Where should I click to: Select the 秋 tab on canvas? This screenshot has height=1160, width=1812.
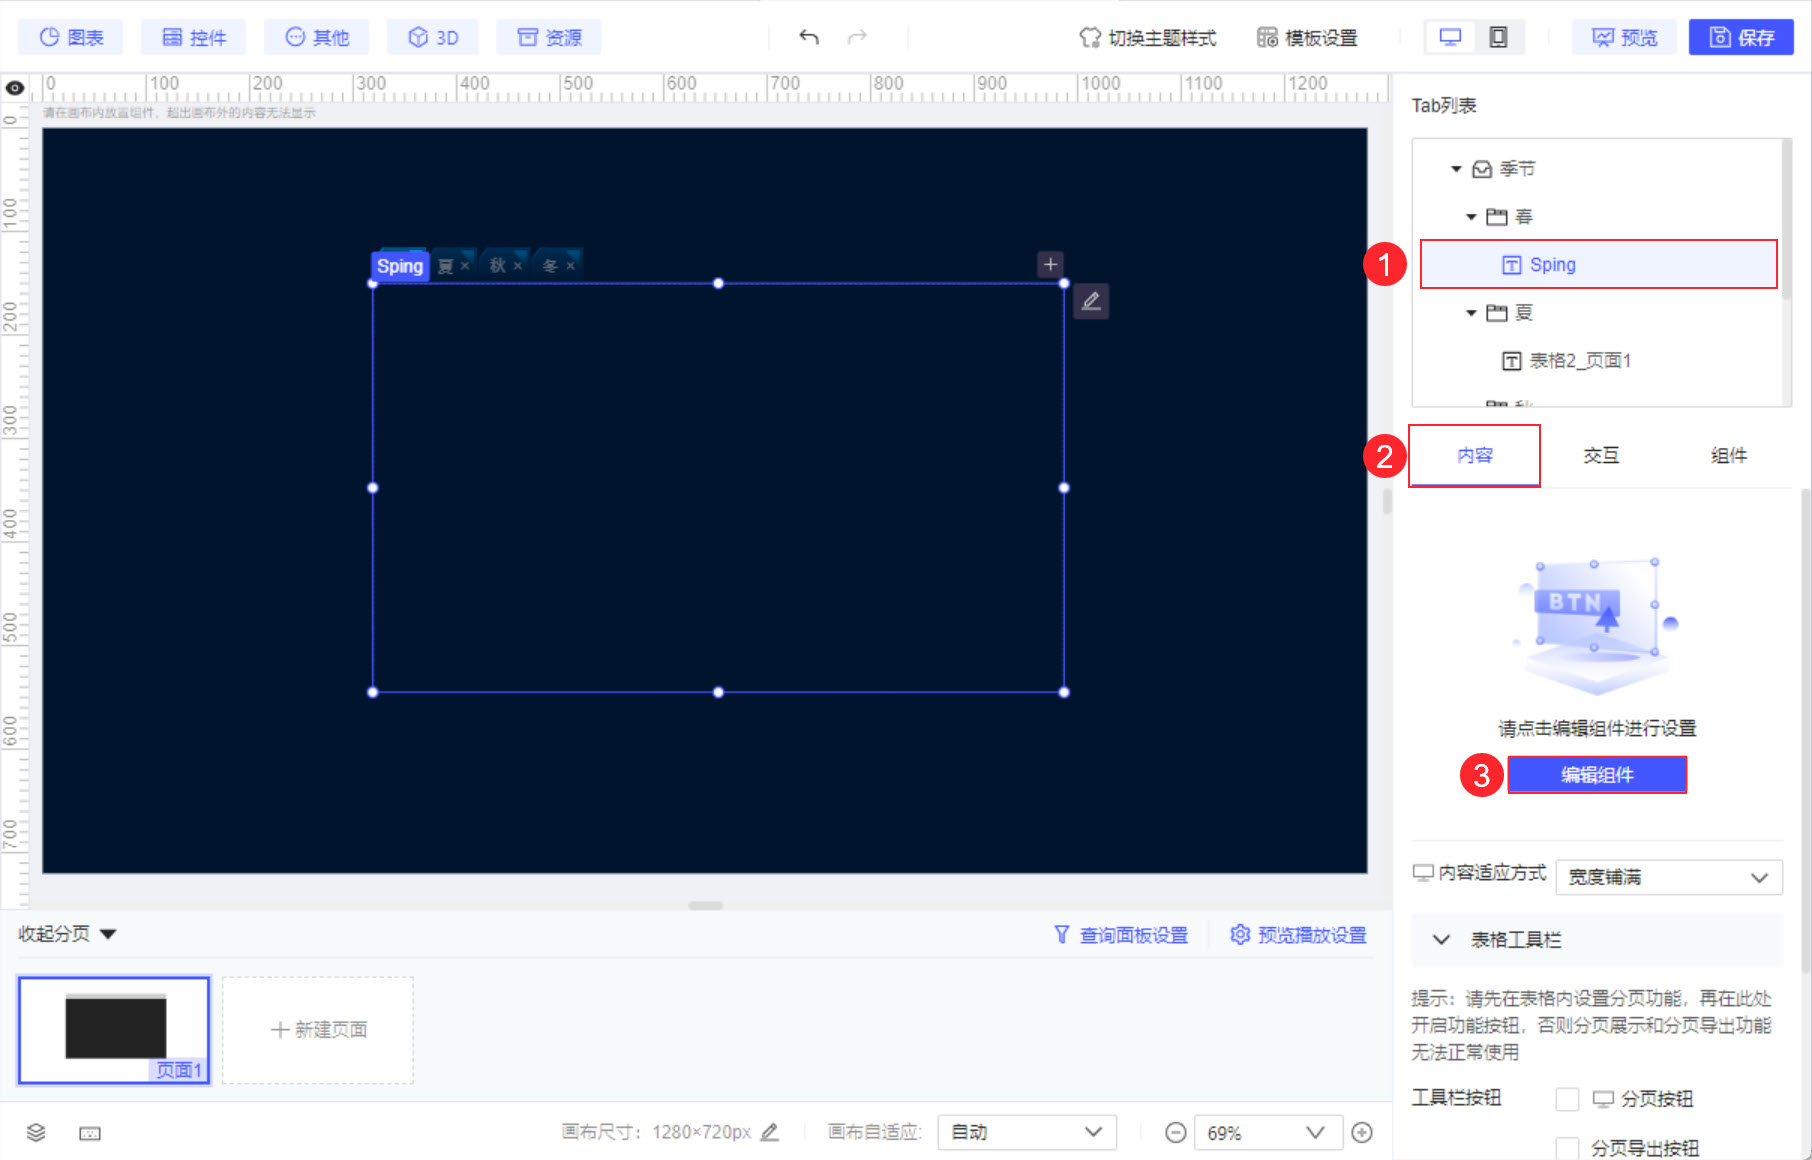[x=497, y=266]
